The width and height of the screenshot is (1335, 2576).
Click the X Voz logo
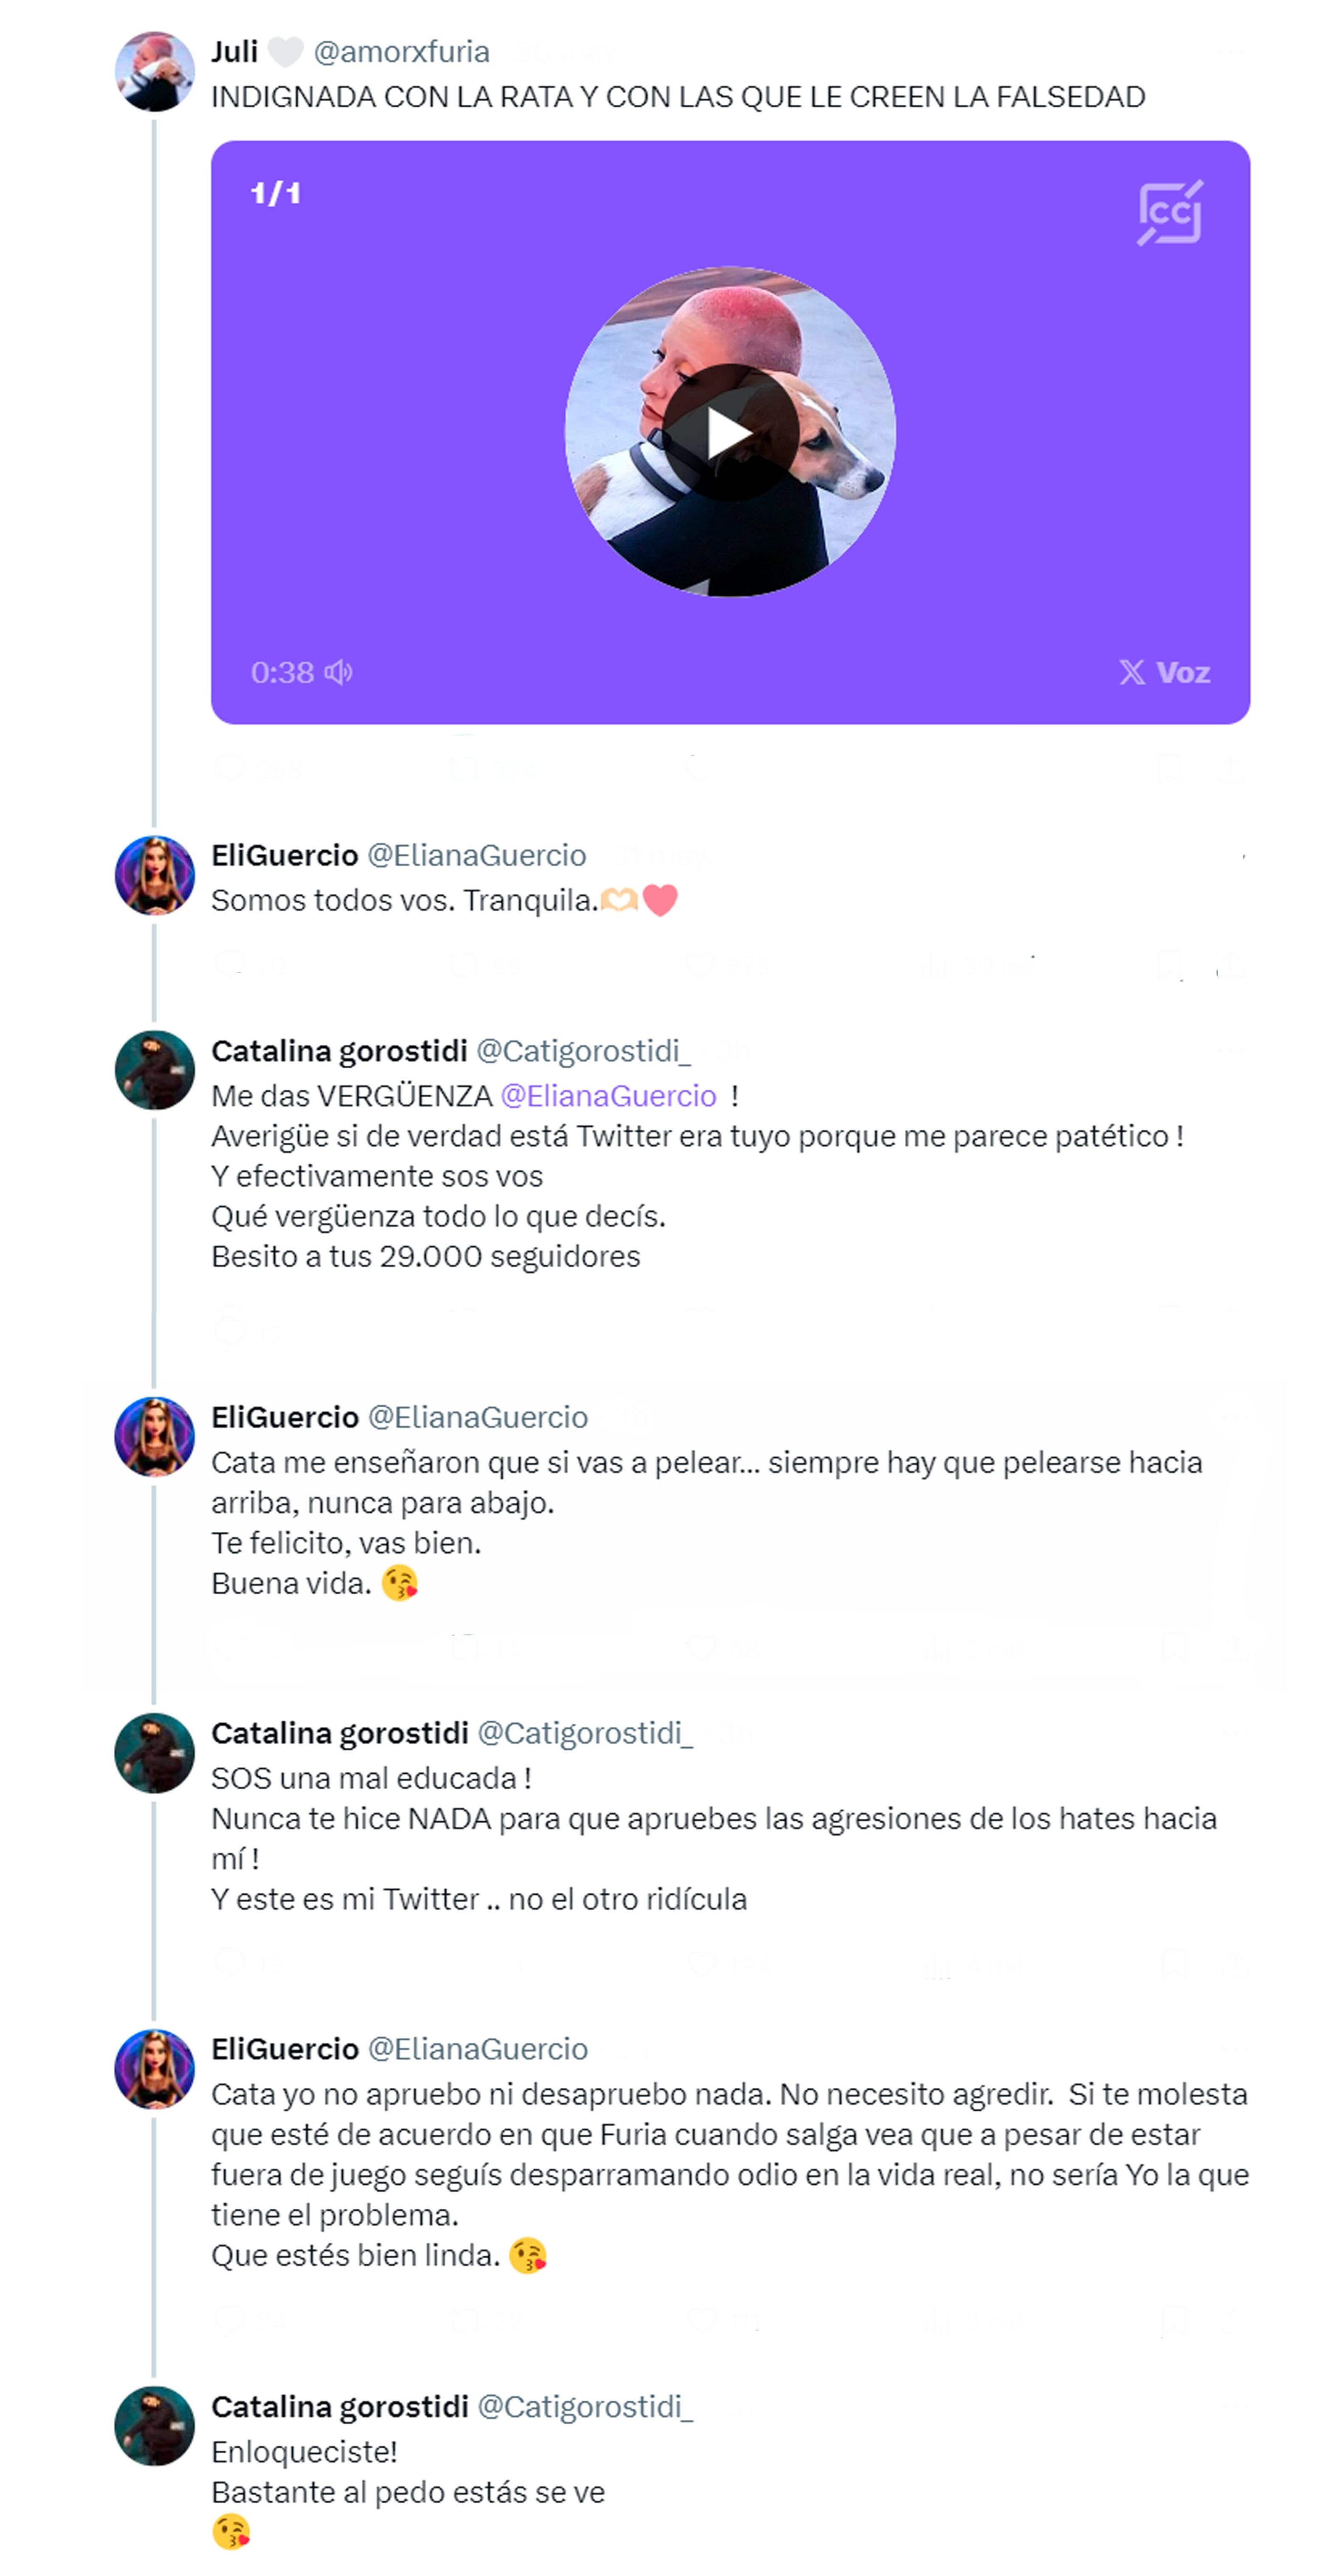pyautogui.click(x=1164, y=672)
